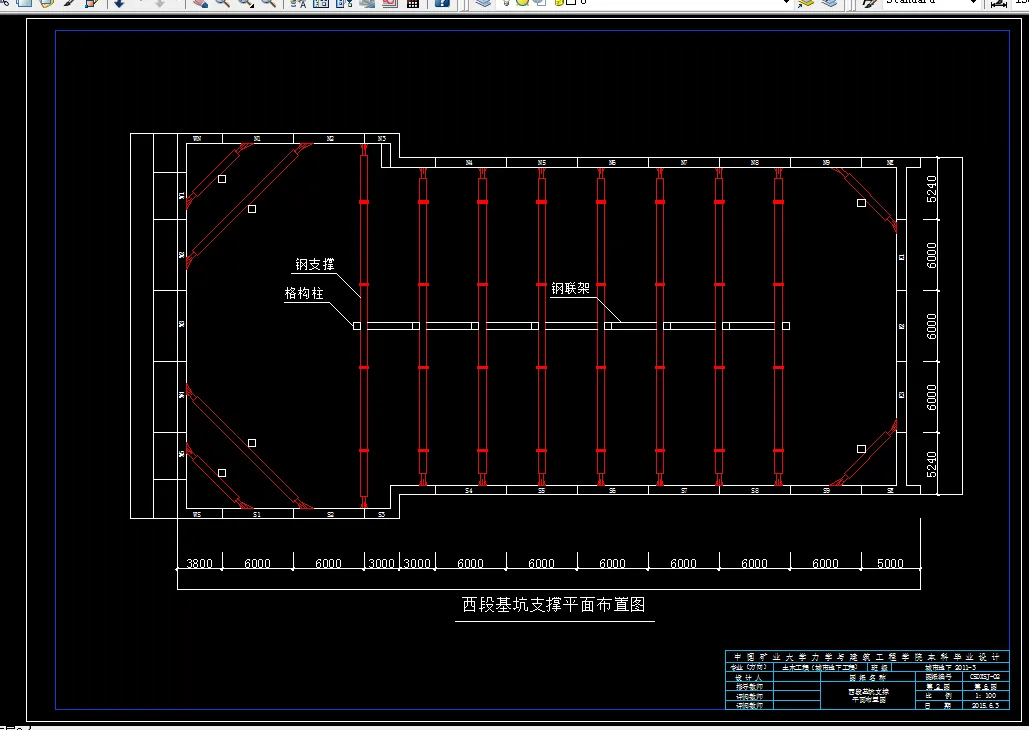Image resolution: width=1029 pixels, height=730 pixels.
Task: Click the bottom 5240 vertical dimension
Action: (932, 465)
